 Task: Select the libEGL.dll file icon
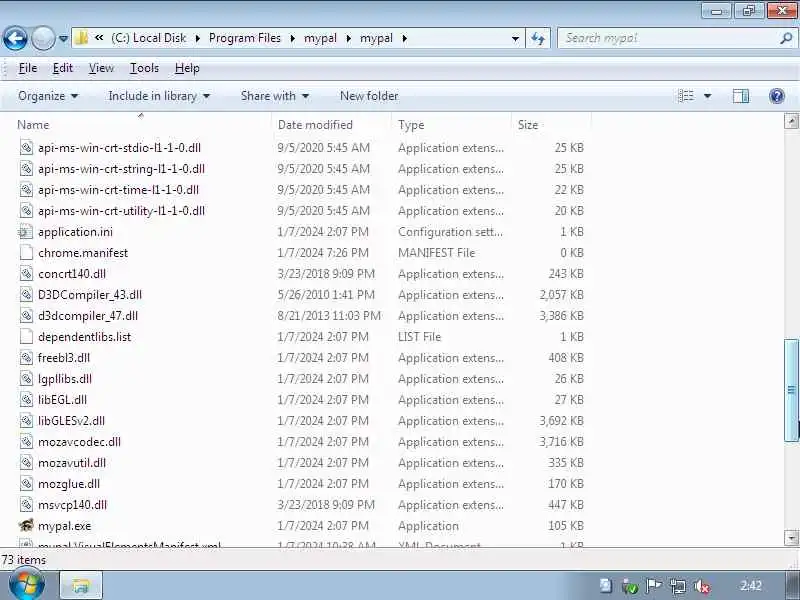tap(26, 399)
